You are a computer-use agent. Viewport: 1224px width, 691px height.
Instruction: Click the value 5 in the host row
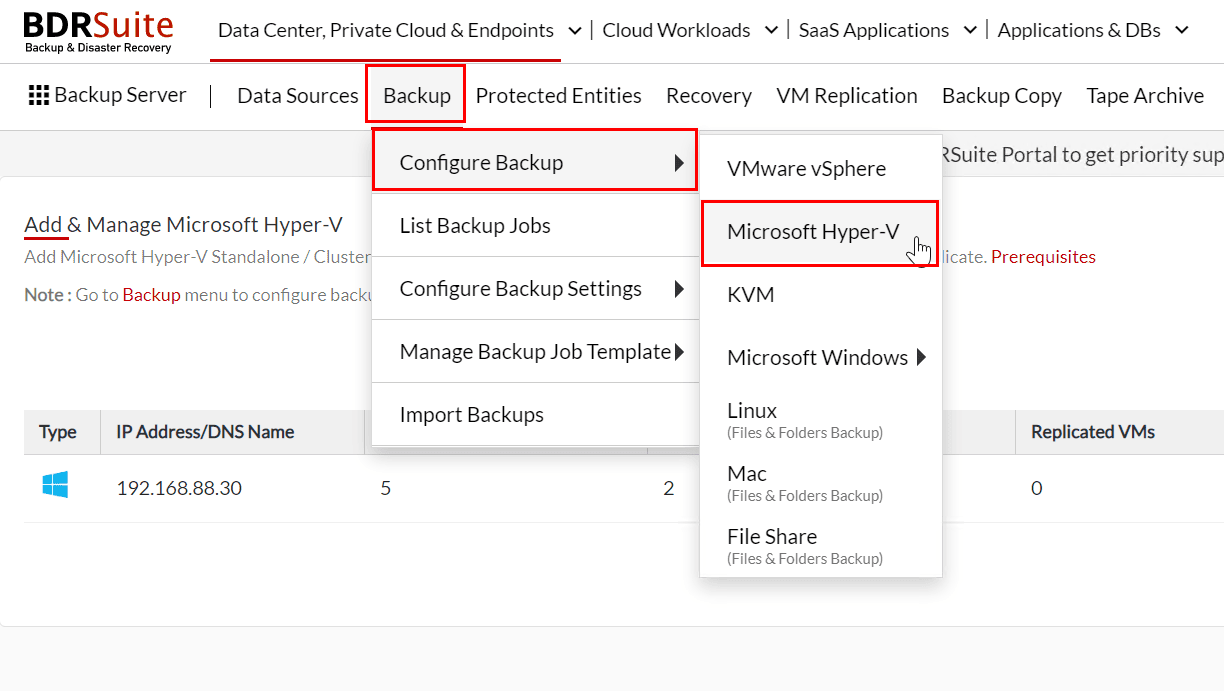pos(386,488)
